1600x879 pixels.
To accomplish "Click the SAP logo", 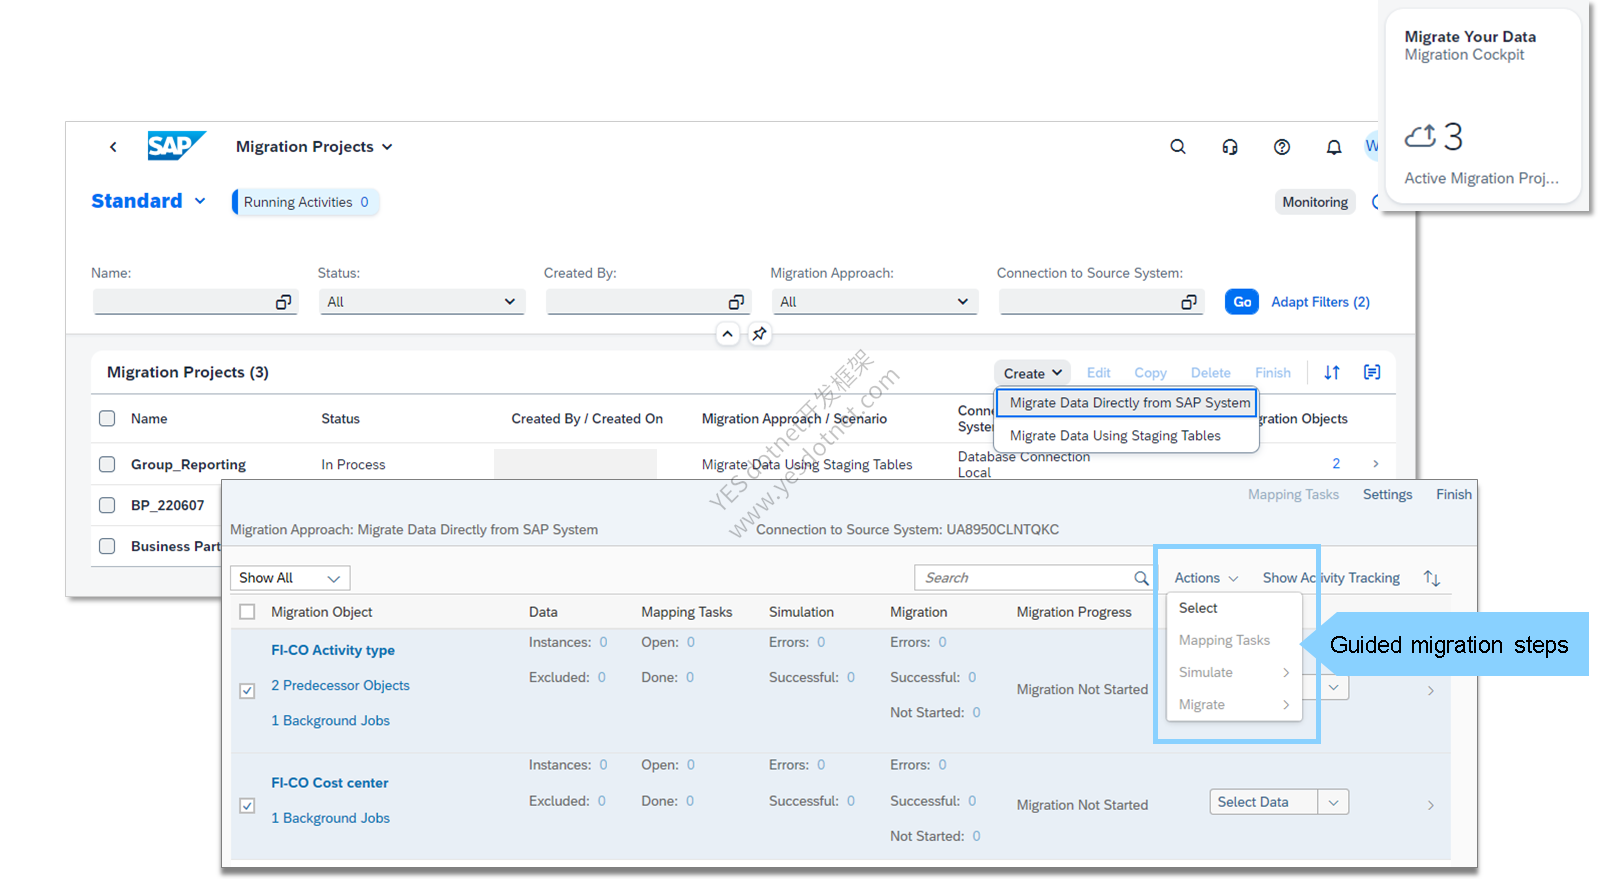I will [176, 146].
